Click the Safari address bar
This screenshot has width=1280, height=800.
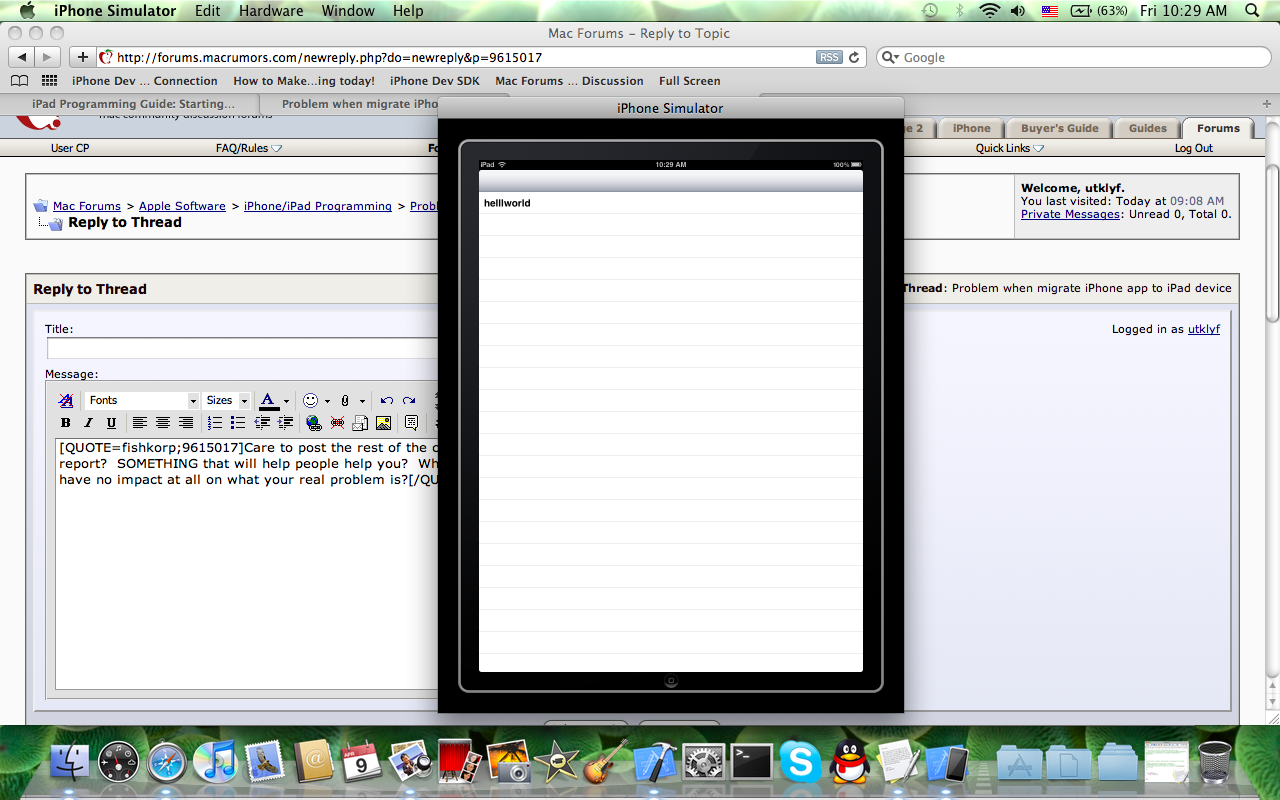[455, 57]
